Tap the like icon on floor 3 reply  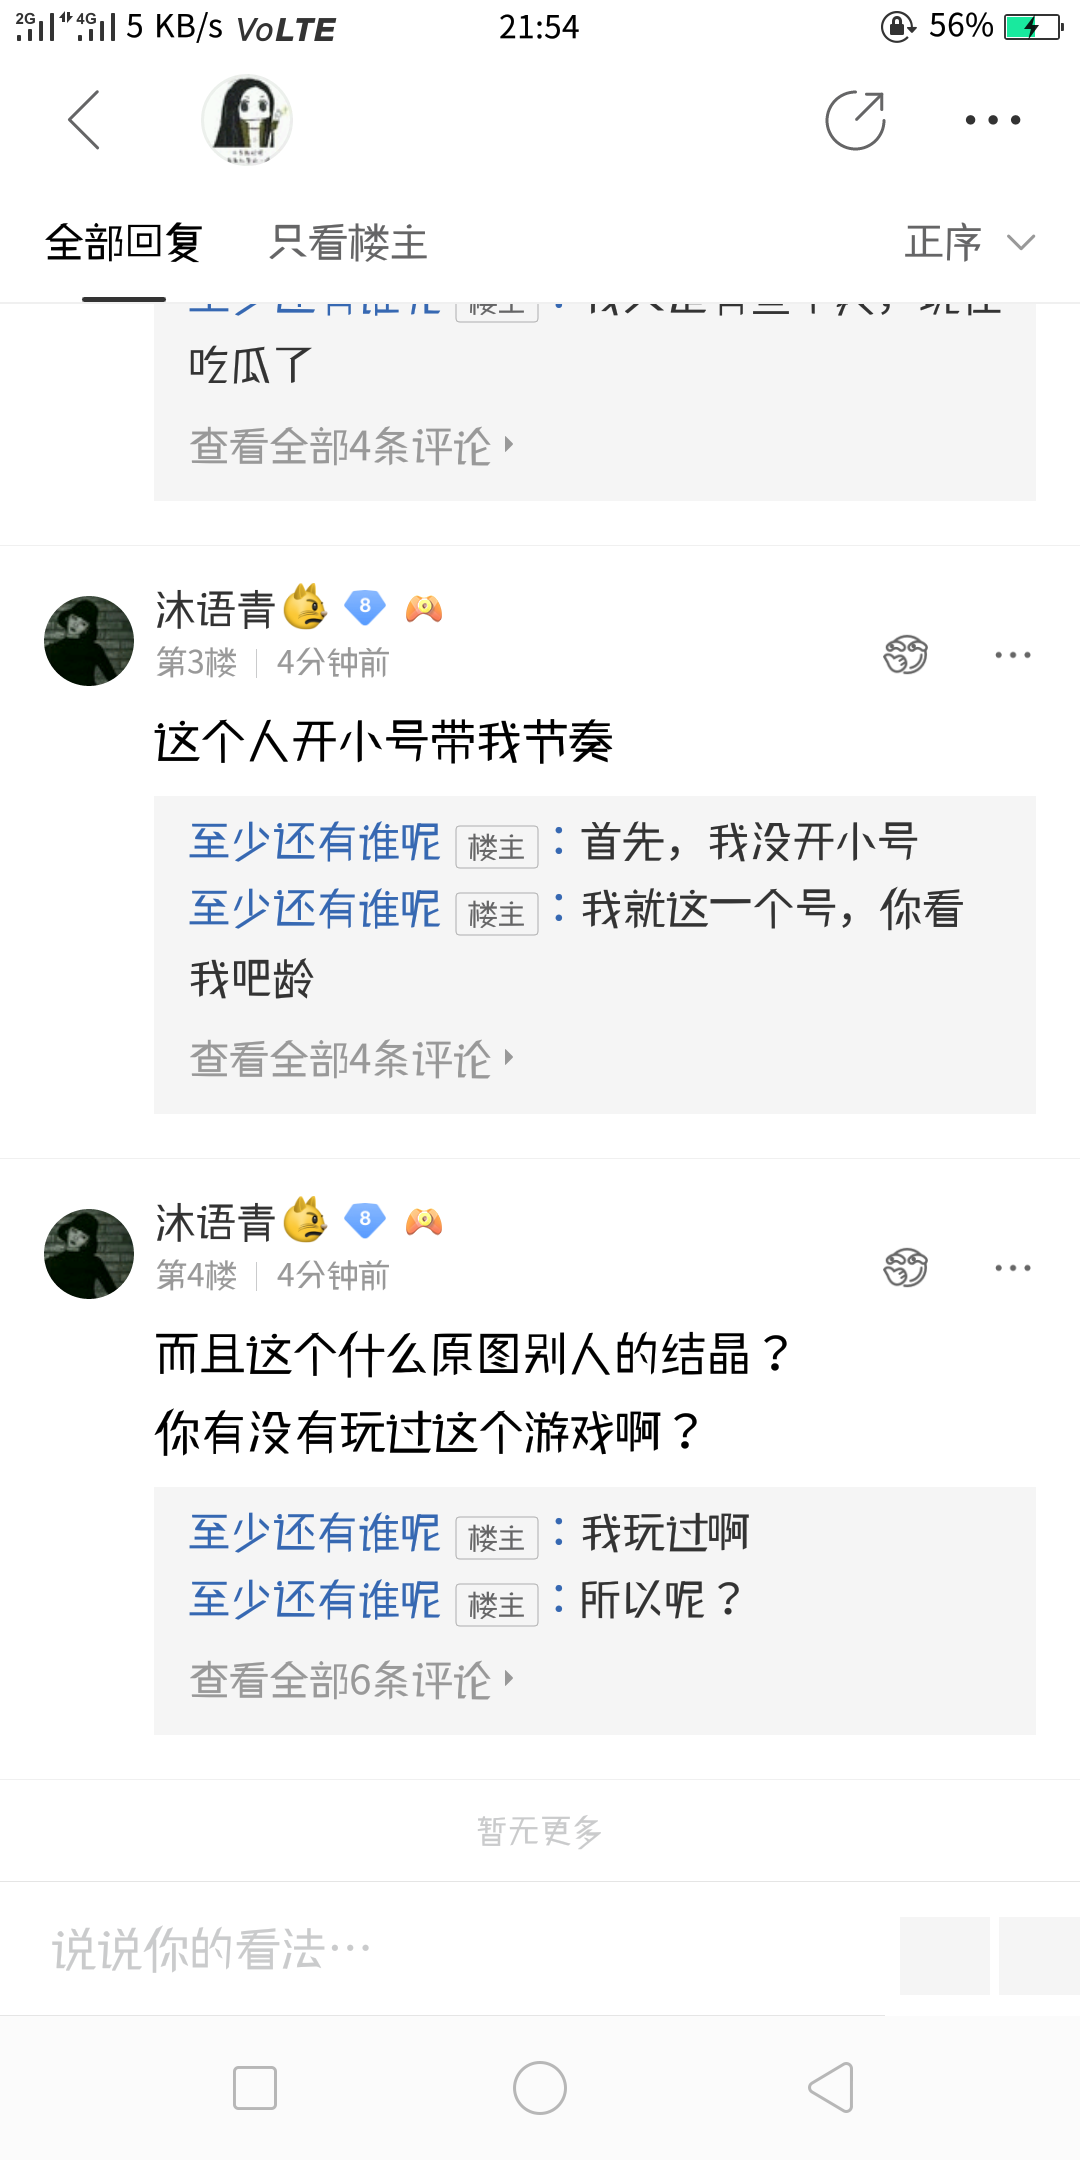906,655
